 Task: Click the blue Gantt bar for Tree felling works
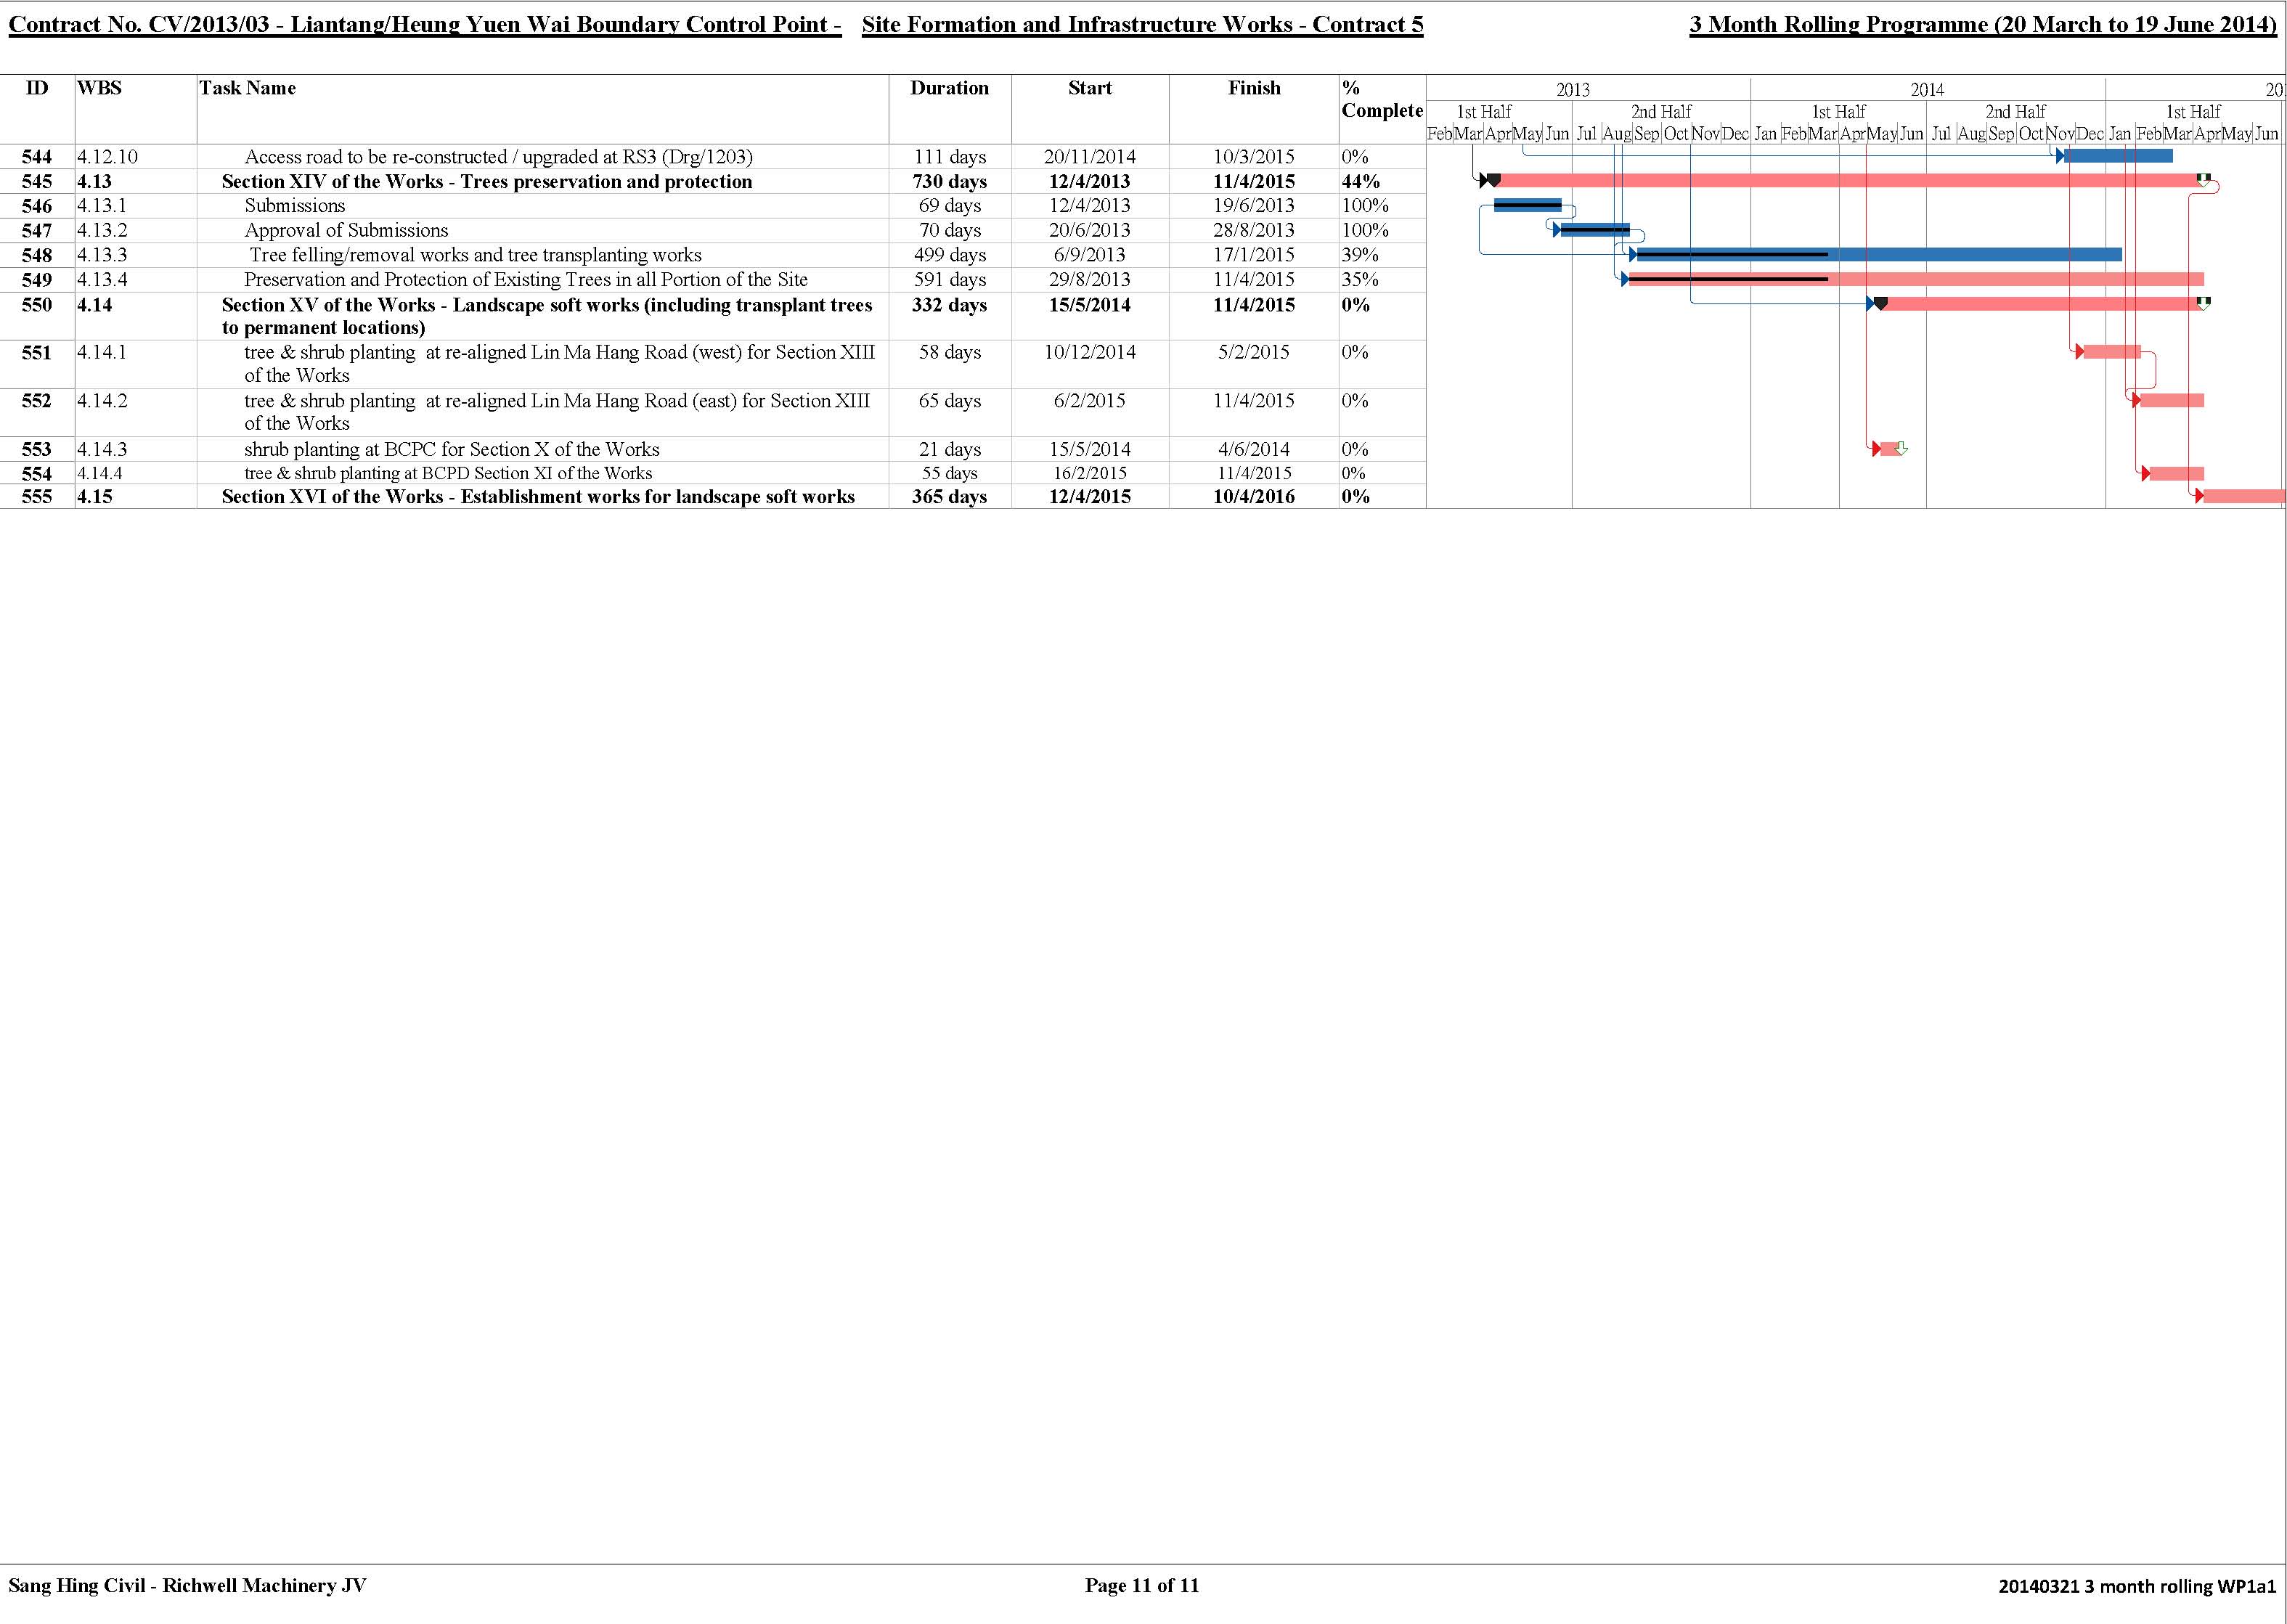coord(1878,255)
